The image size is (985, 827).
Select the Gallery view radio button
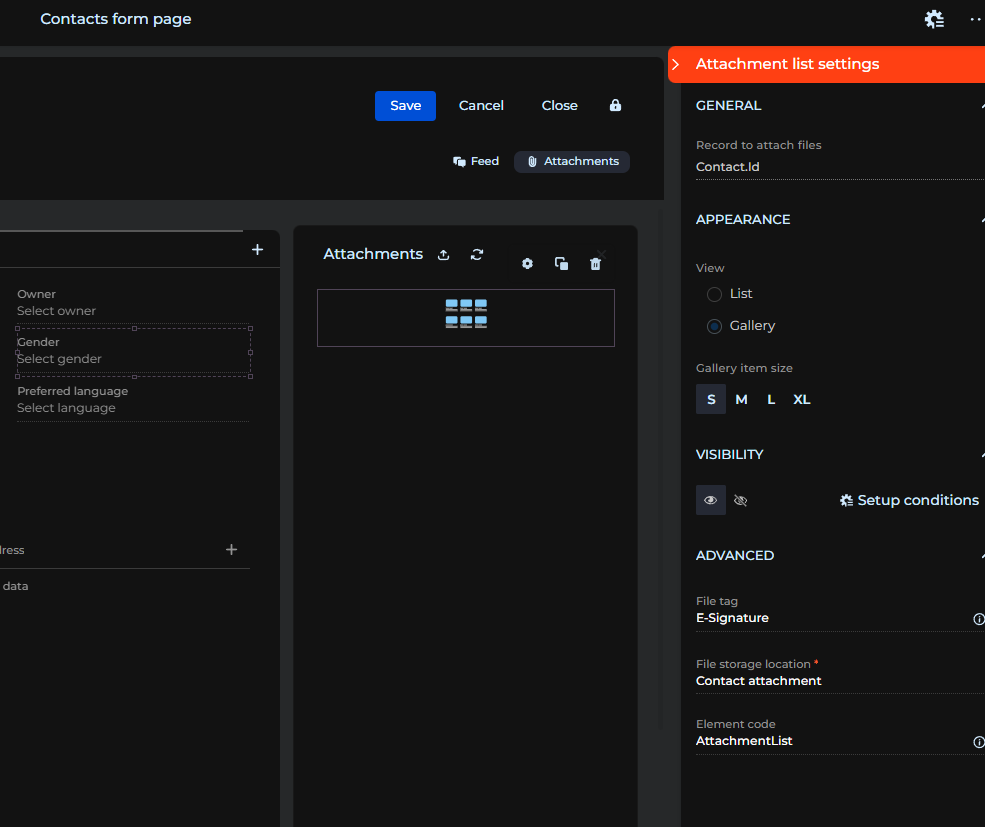point(714,326)
